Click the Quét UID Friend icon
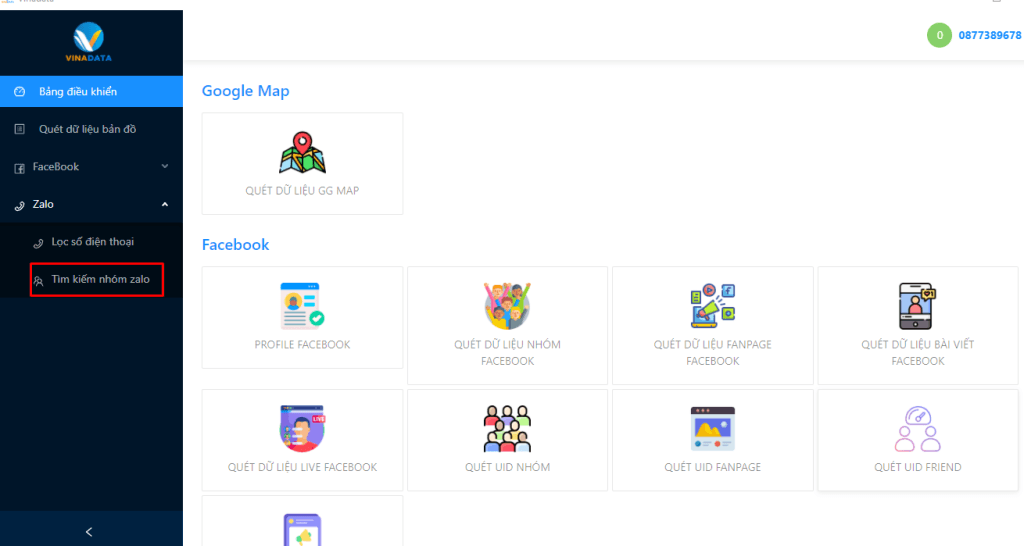The height and width of the screenshot is (546, 1024). pos(917,428)
